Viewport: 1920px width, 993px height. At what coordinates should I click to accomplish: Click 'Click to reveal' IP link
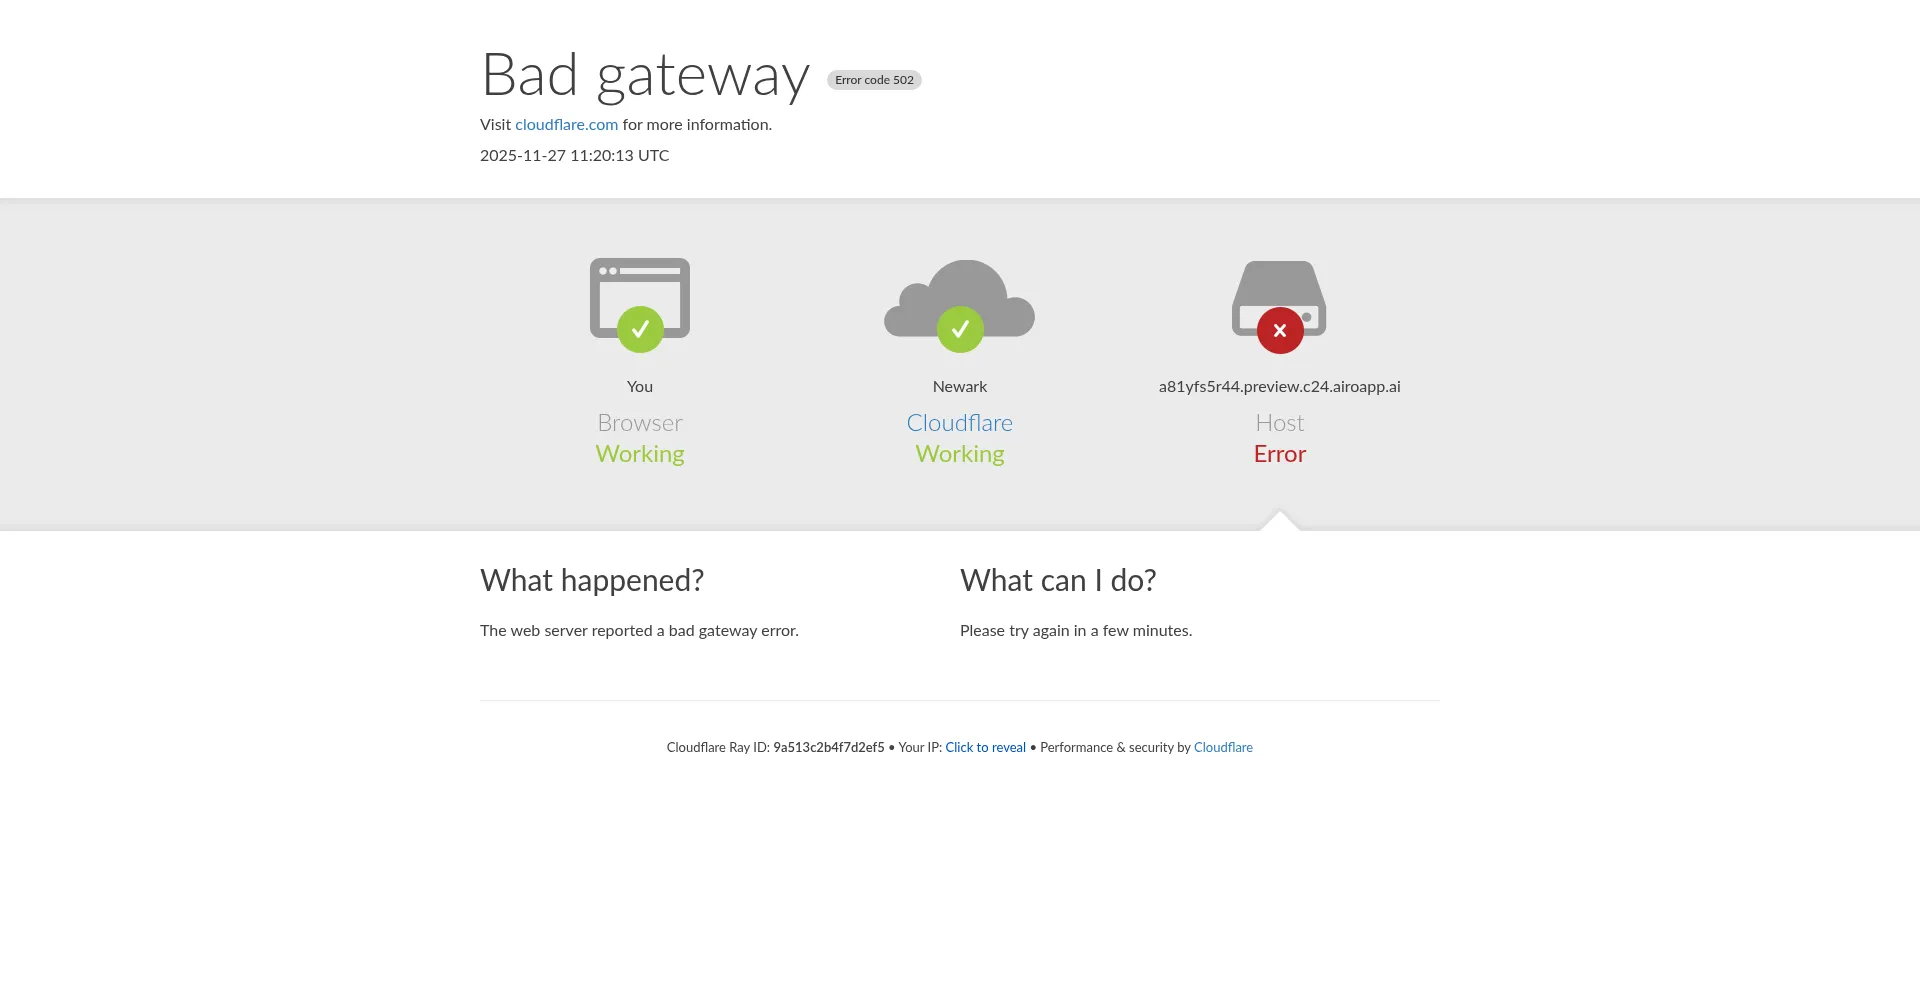(x=986, y=748)
